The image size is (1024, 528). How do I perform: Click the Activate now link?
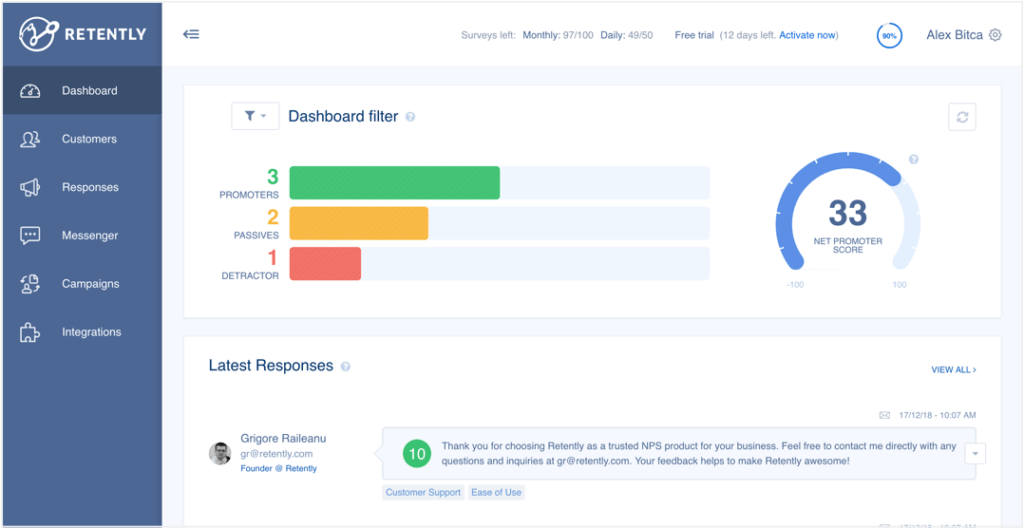[x=807, y=35]
